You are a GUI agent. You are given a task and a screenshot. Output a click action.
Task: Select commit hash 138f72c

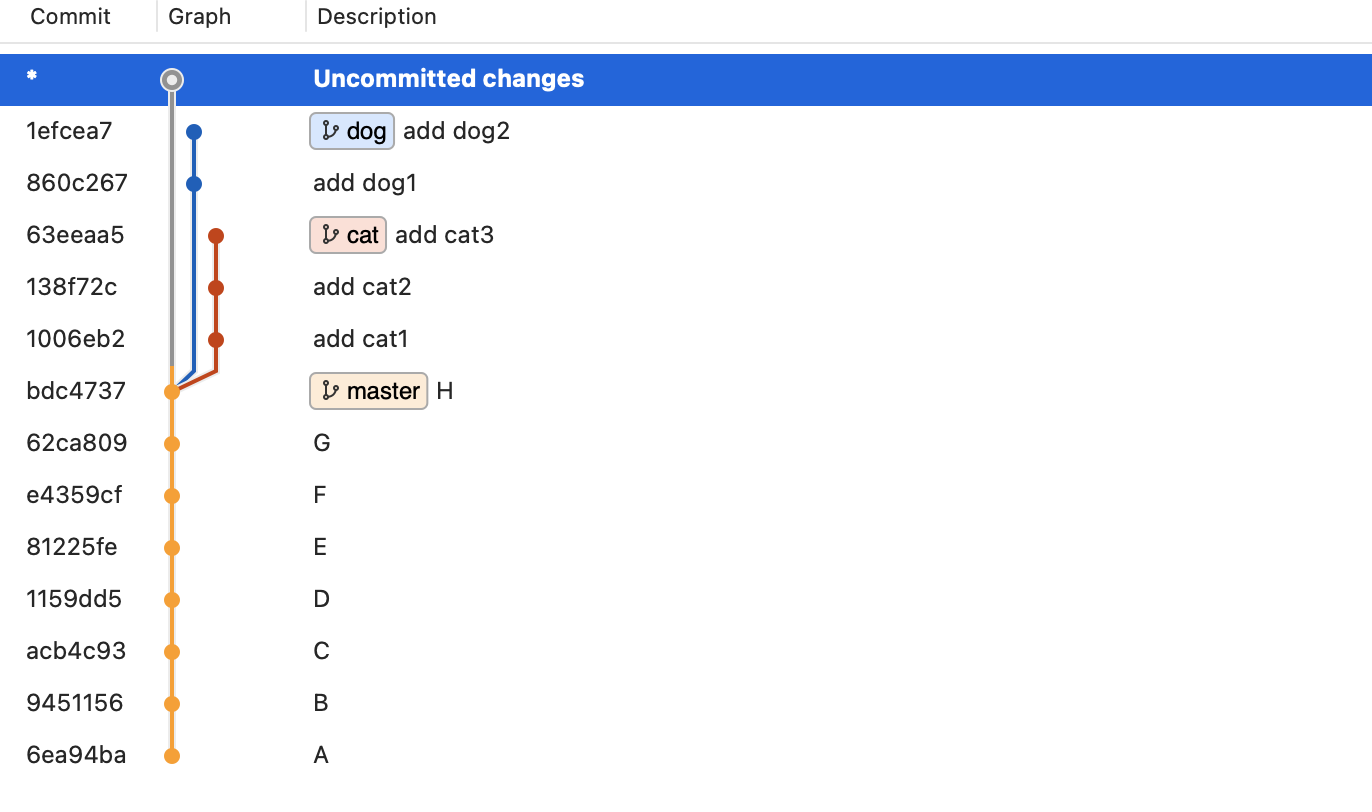pyautogui.click(x=72, y=287)
